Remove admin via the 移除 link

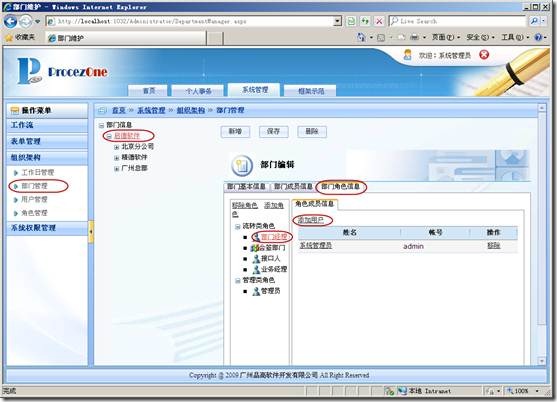point(493,245)
